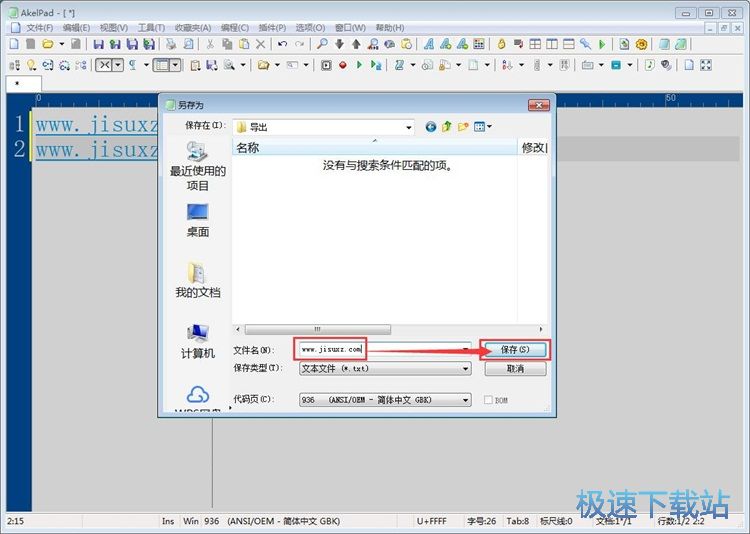Open the 插件(P) menu
The height and width of the screenshot is (534, 750).
pos(272,28)
